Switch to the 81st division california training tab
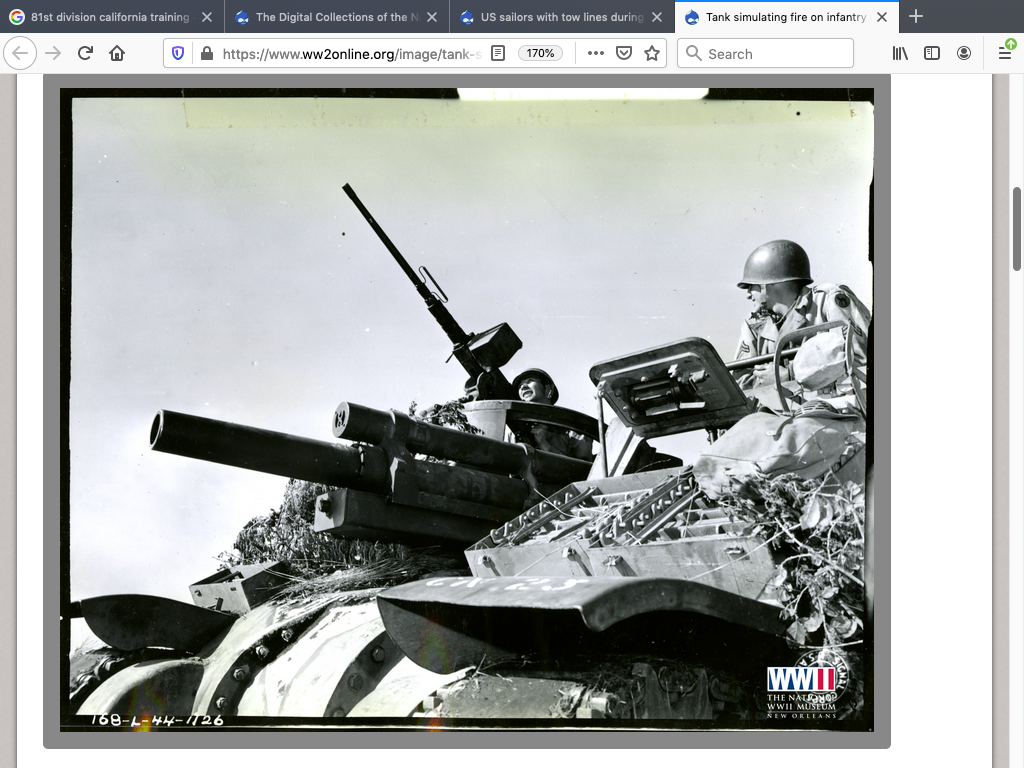This screenshot has width=1024, height=768. point(100,17)
